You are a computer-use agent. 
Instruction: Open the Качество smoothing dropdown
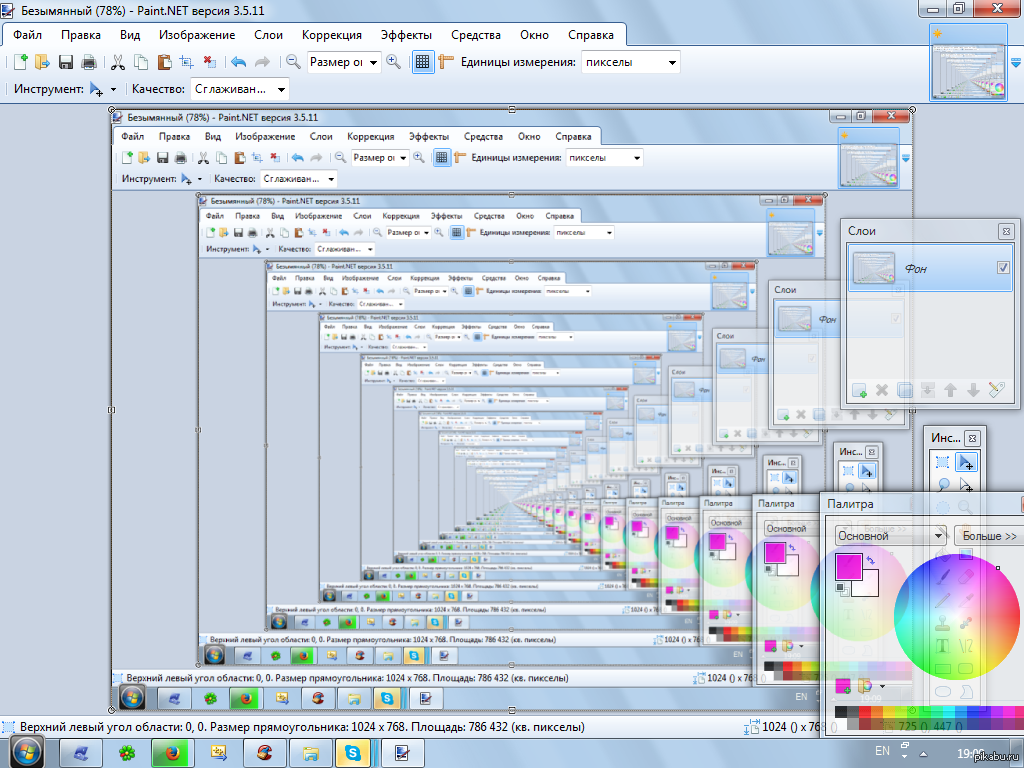[239, 89]
